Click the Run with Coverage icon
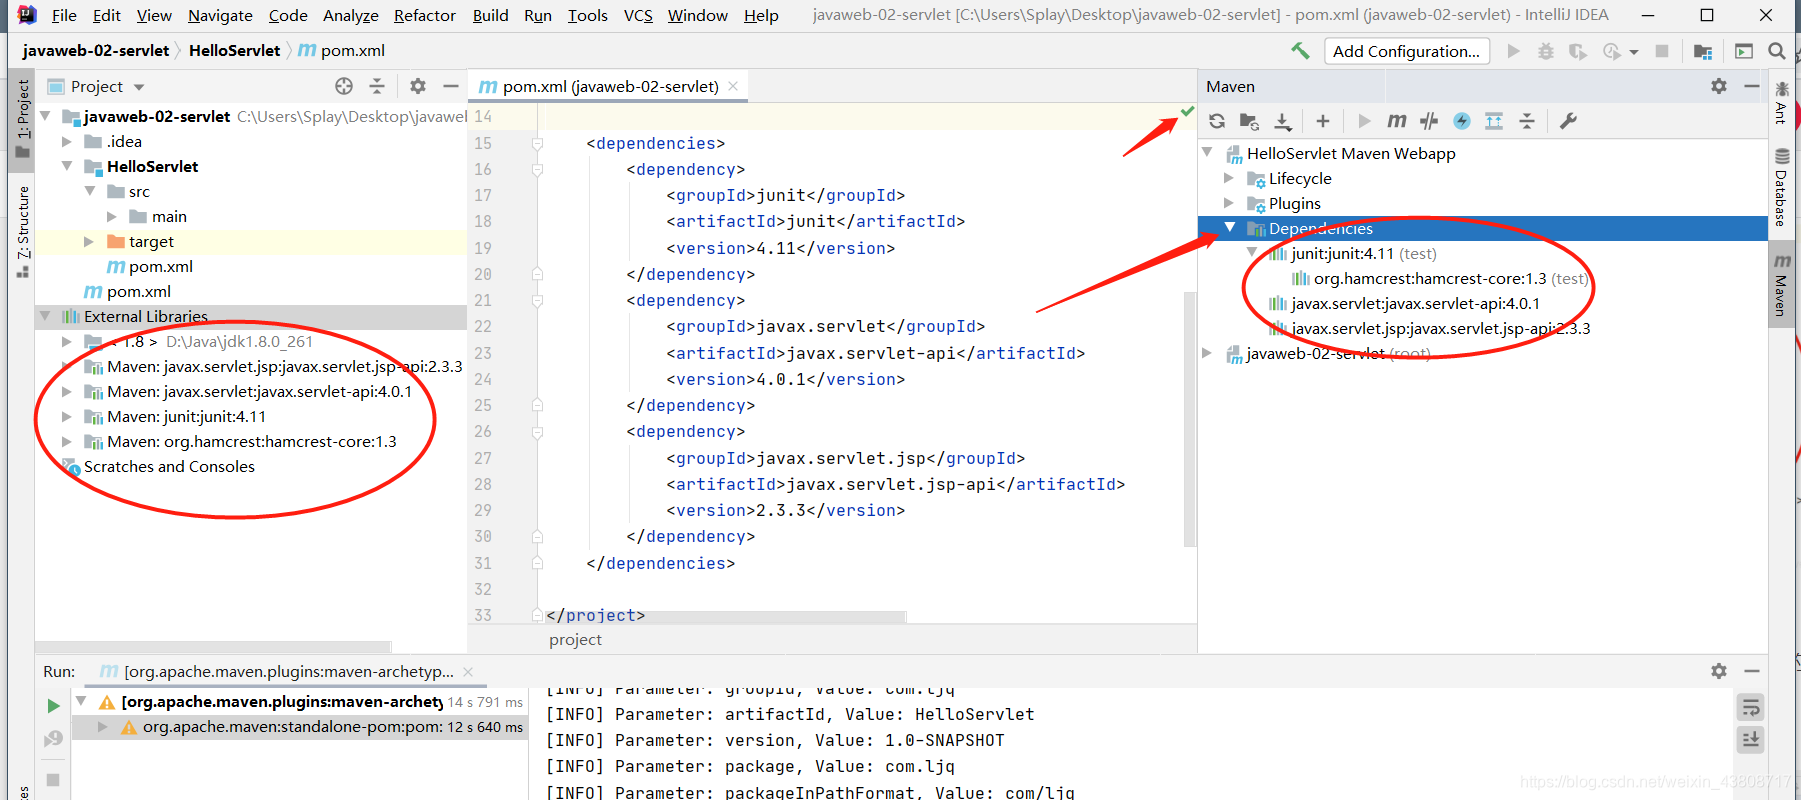Viewport: 1801px width, 800px height. (x=1578, y=51)
